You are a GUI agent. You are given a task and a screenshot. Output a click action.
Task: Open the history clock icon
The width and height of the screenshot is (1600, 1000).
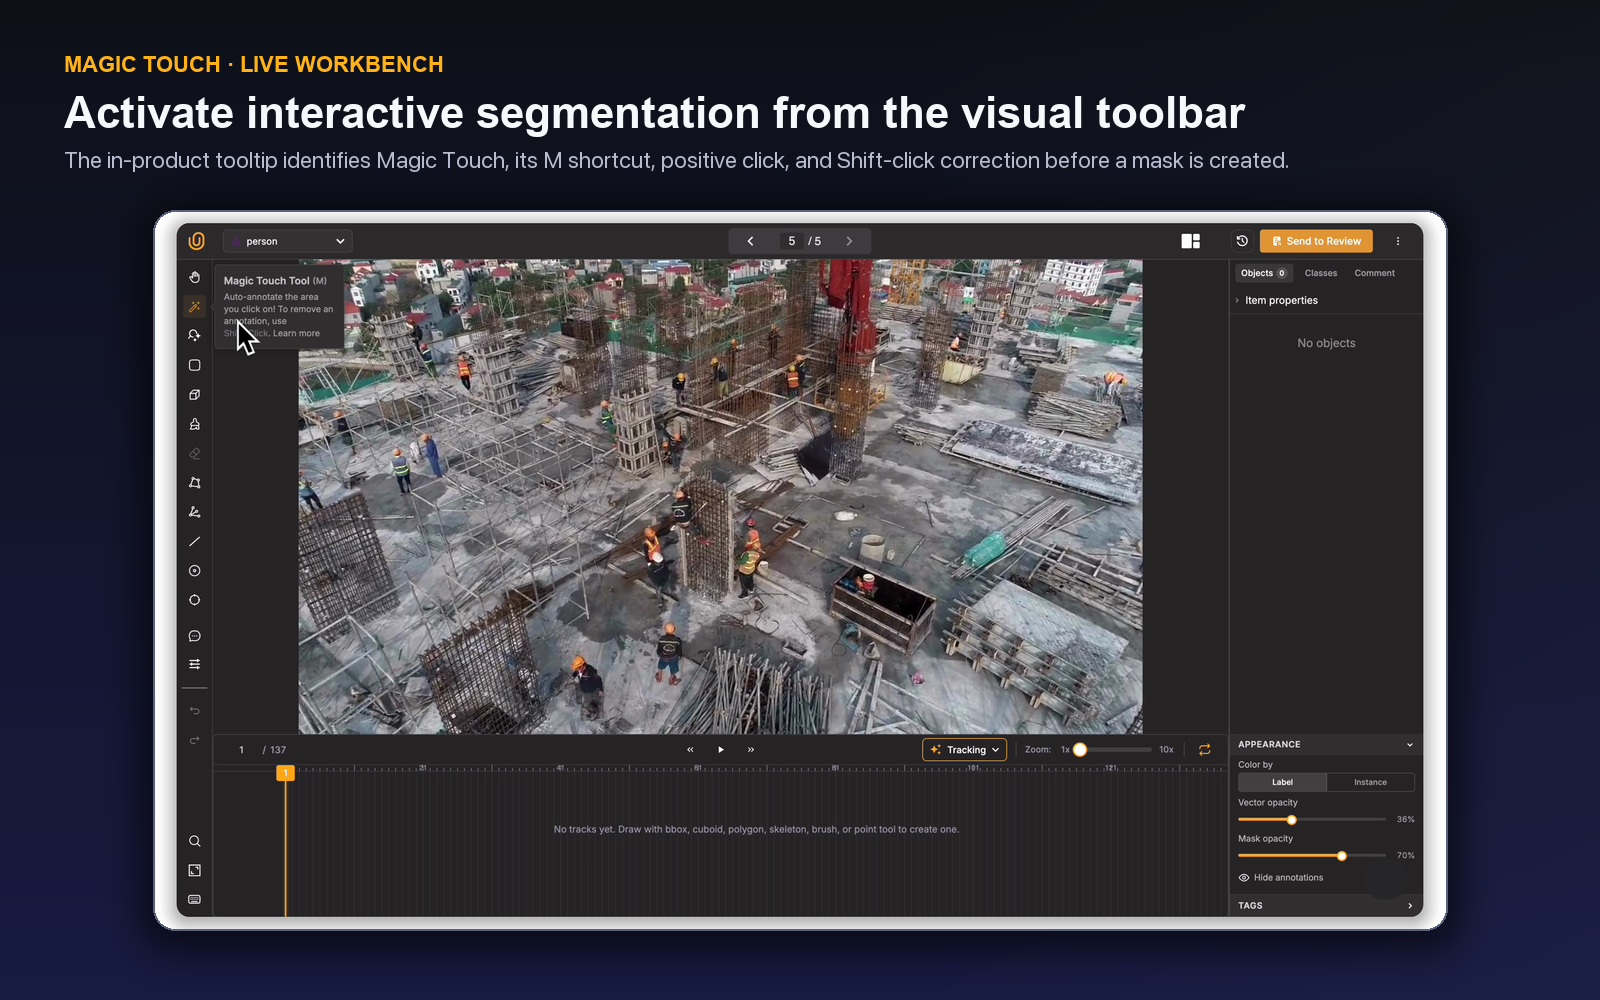coord(1242,241)
